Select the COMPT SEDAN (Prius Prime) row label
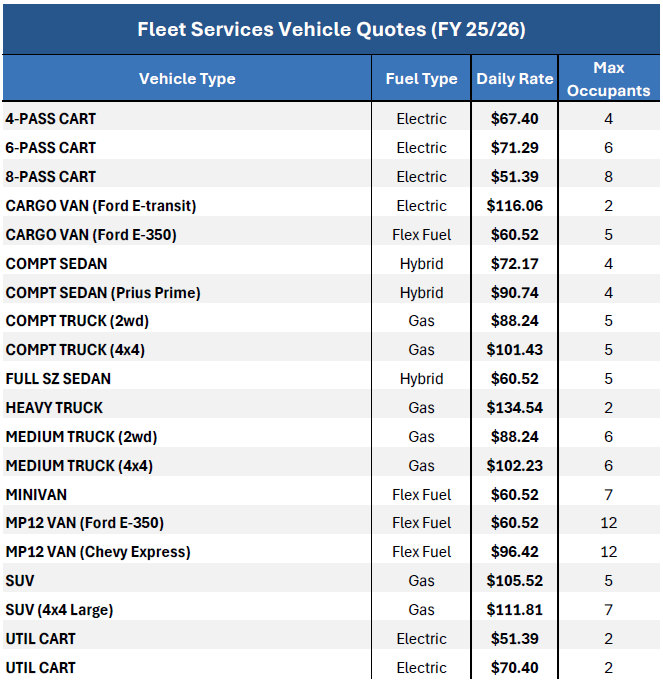The width and height of the screenshot is (663, 682). tap(103, 293)
